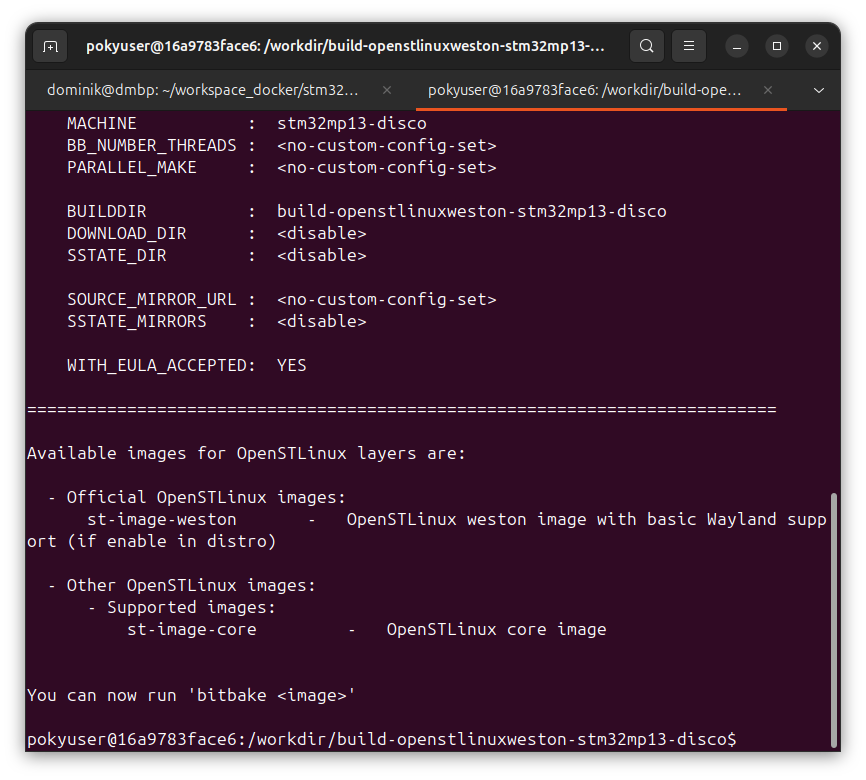Click the window title text
866x780 pixels.
coord(345,46)
